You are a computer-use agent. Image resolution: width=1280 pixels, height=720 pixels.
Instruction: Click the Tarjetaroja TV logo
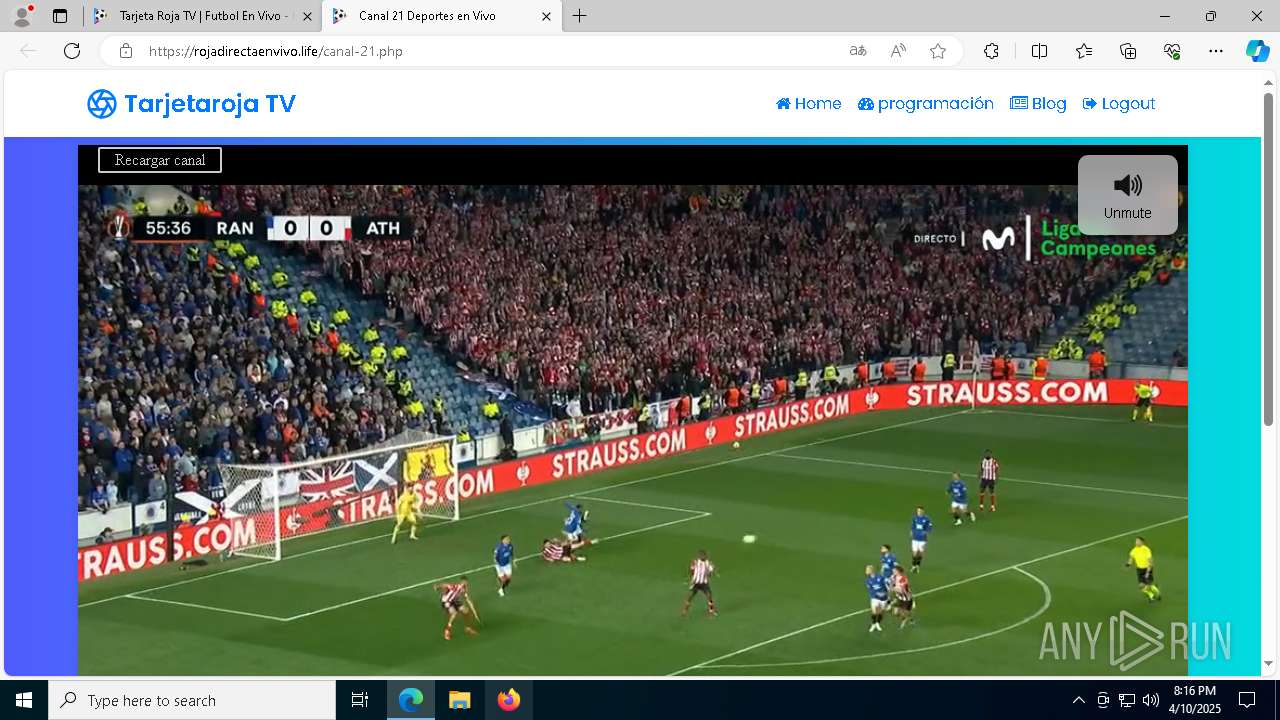(191, 104)
